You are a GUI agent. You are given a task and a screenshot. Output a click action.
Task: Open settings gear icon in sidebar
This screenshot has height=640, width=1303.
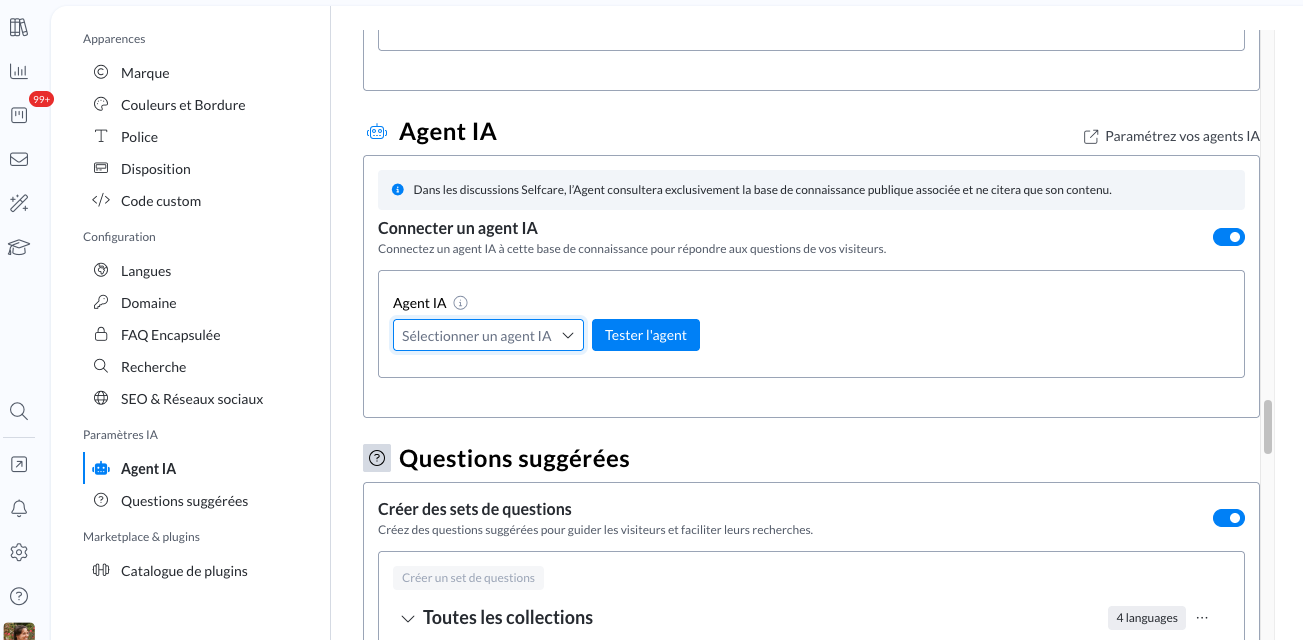pos(18,552)
